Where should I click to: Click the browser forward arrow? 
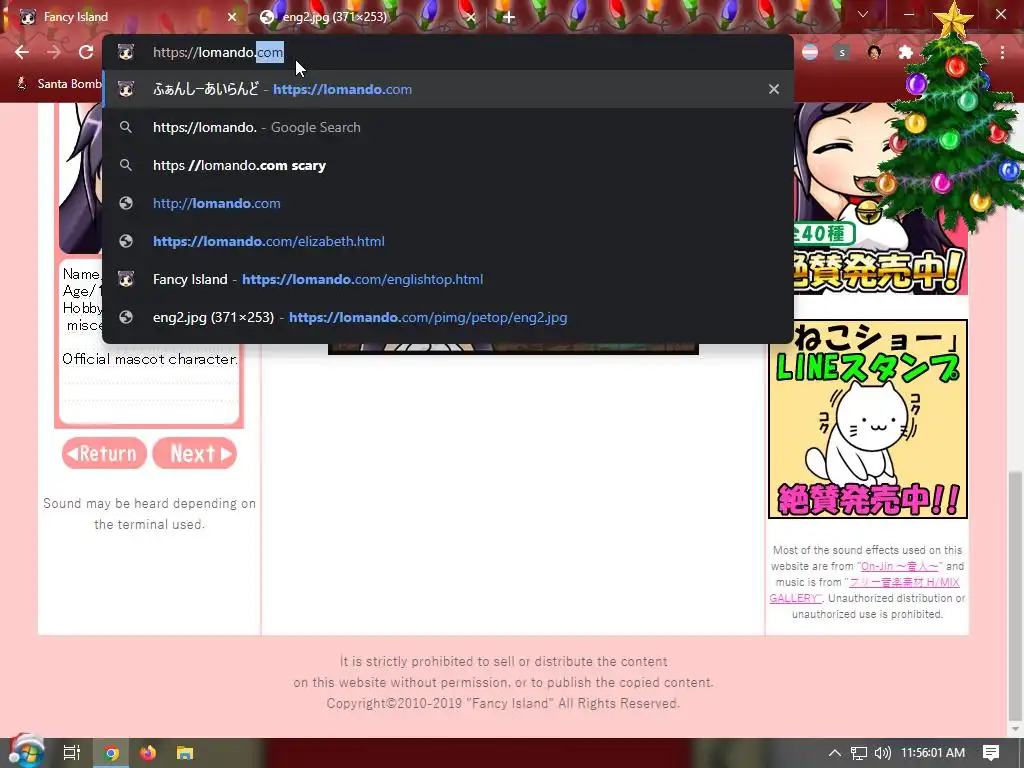(x=54, y=52)
